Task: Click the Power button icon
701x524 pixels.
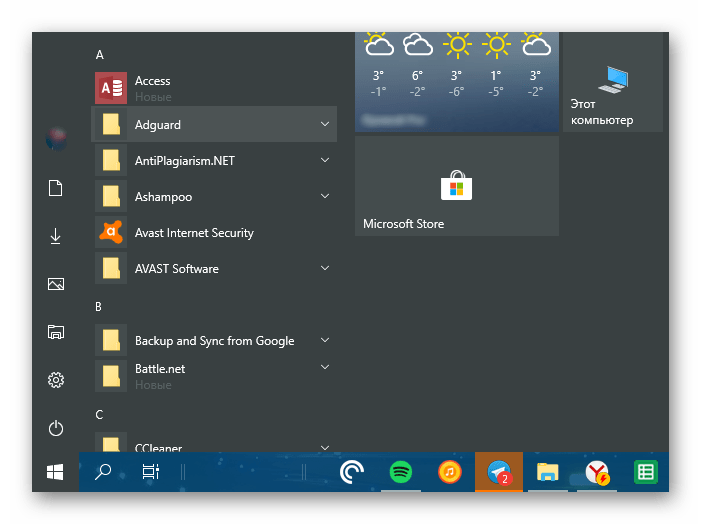Action: 56,428
